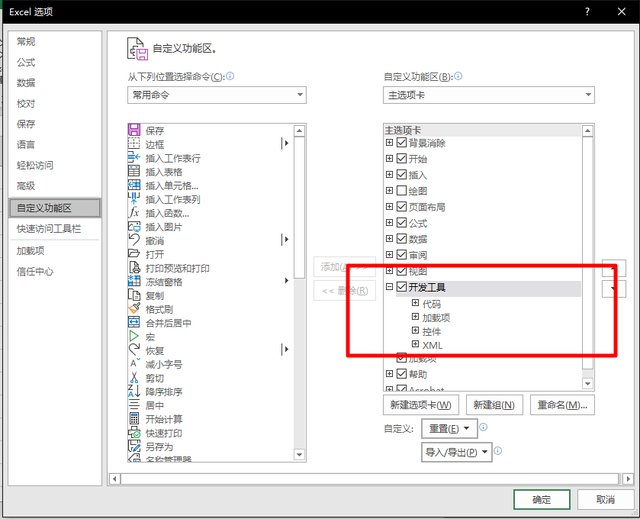640x519 pixels.
Task: Uncheck the 背景消除 tab checkbox
Action: (402, 142)
